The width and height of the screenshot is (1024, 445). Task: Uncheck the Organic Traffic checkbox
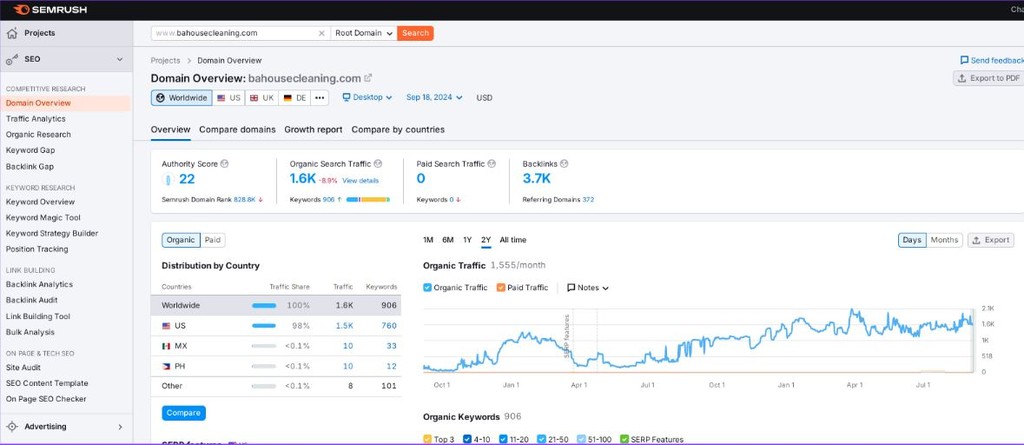point(428,288)
